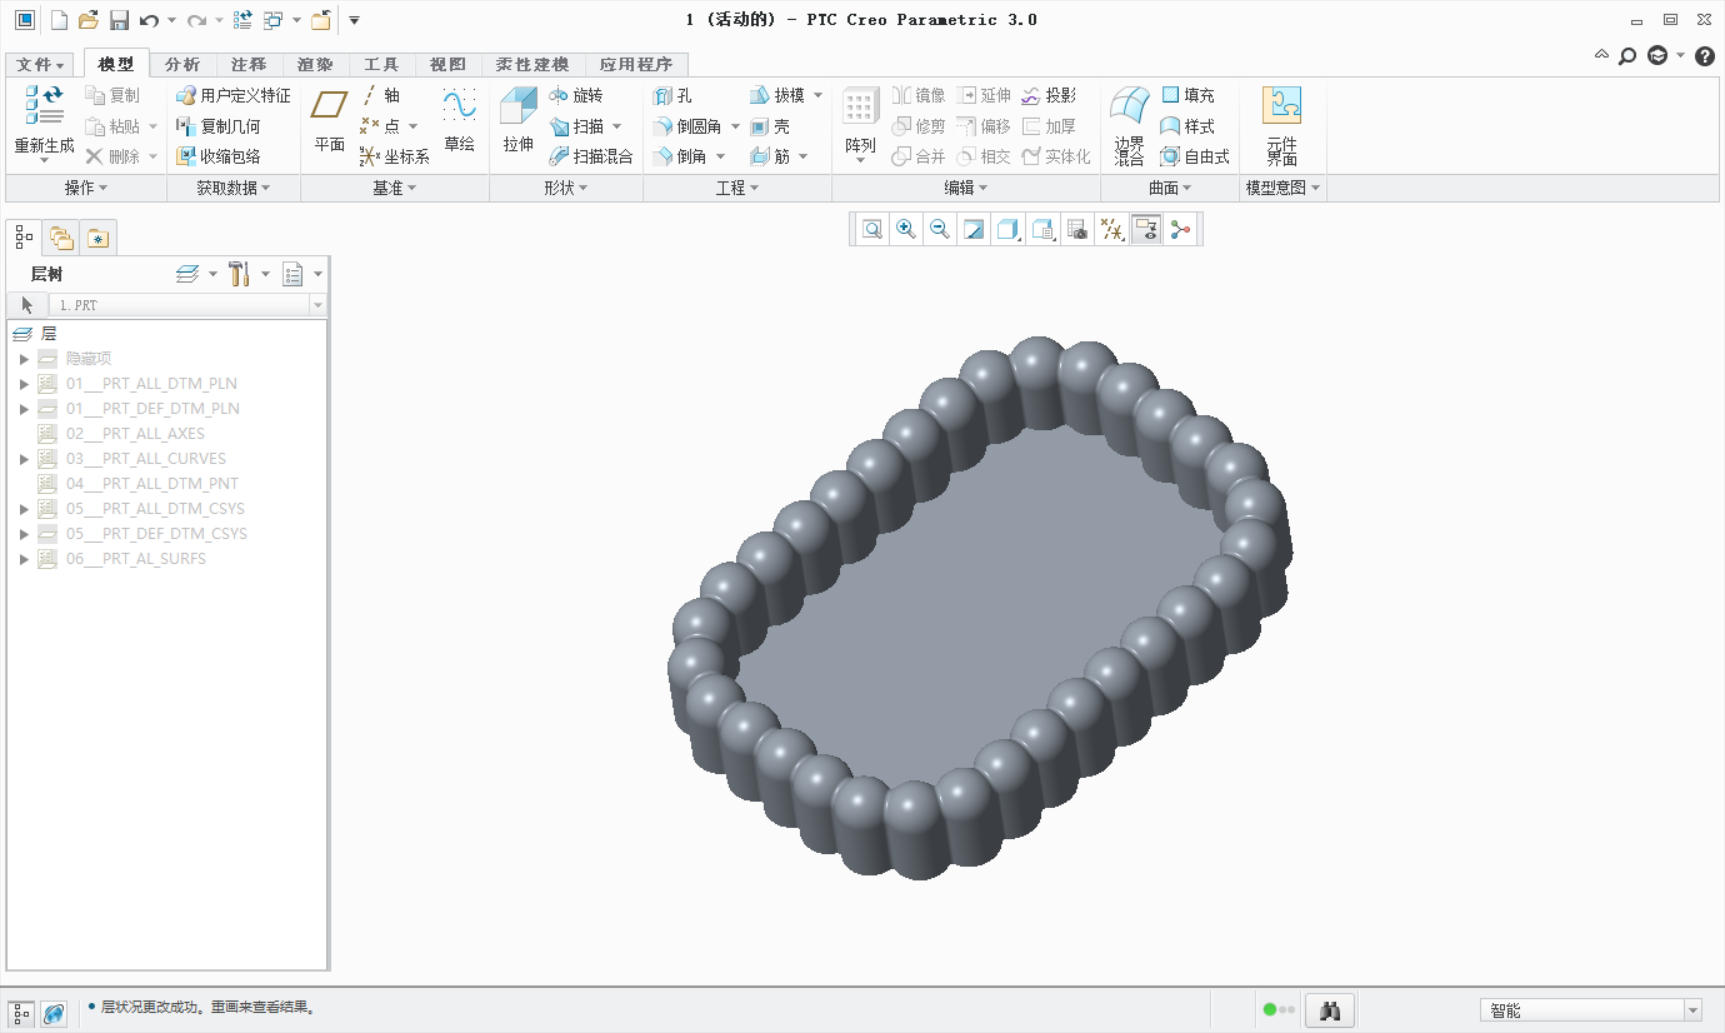Screen dimensions: 1725x1033
Task: Expand the hidden items (隐藏项) layer
Action: (x=24, y=358)
